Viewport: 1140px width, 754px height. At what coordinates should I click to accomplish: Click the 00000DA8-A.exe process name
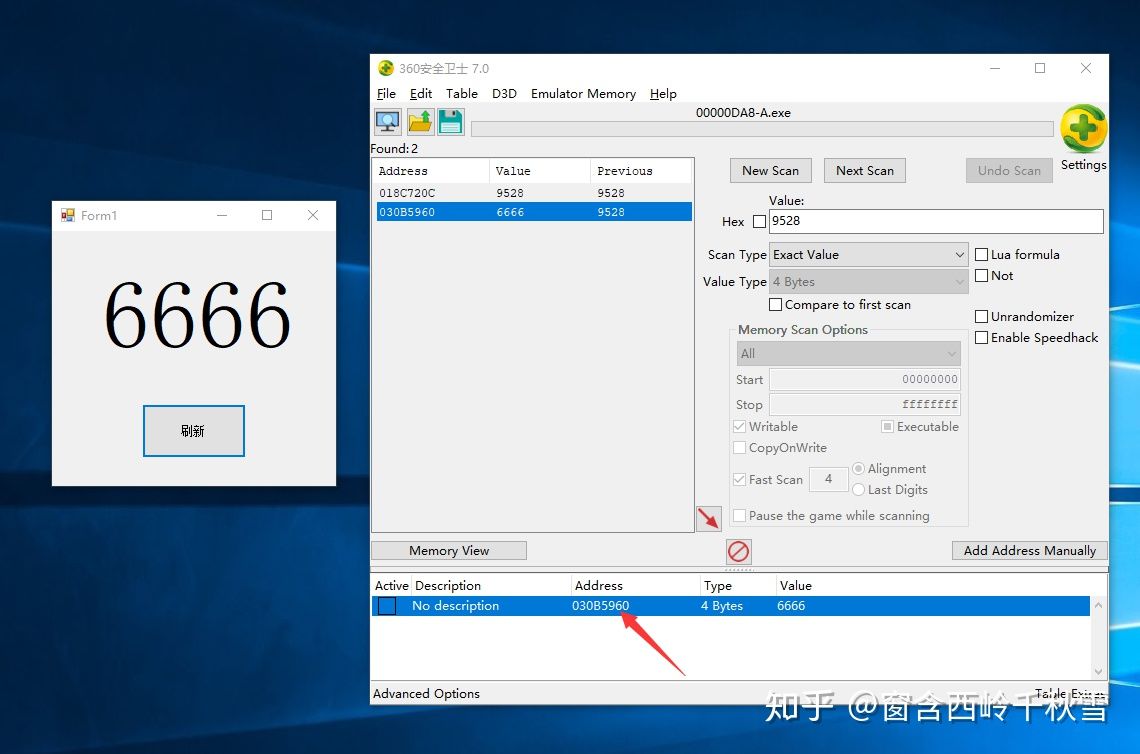pos(743,113)
